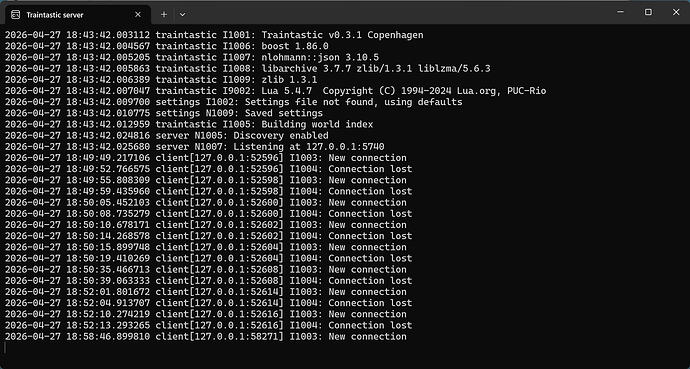The image size is (690, 369).
Task: Click the 'Discovery enabled' log line
Action: (x=167, y=135)
